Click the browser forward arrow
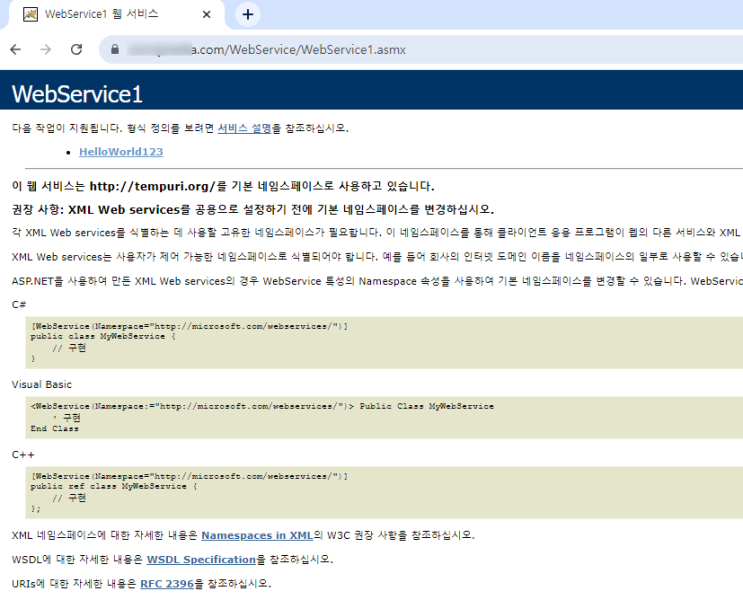This screenshot has width=743, height=600. pos(45,49)
